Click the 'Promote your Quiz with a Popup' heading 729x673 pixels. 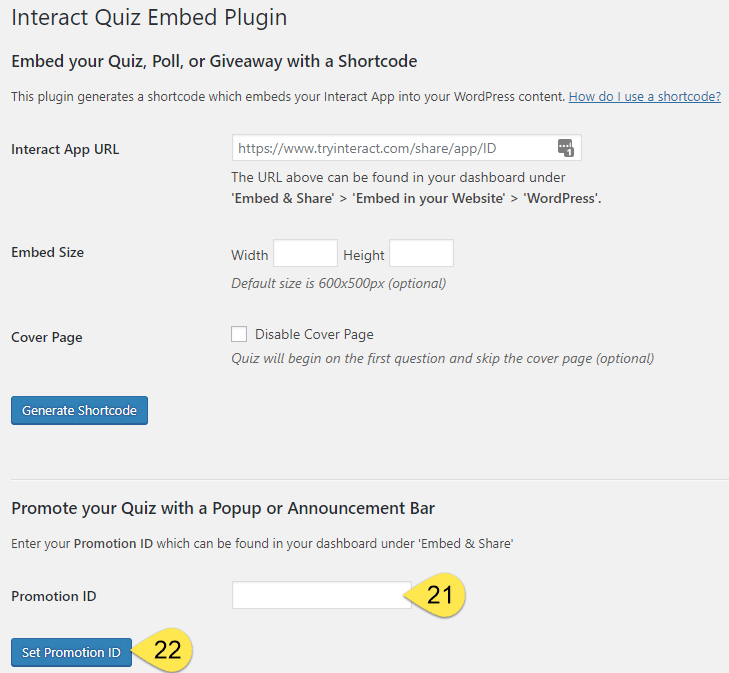pyautogui.click(x=223, y=508)
